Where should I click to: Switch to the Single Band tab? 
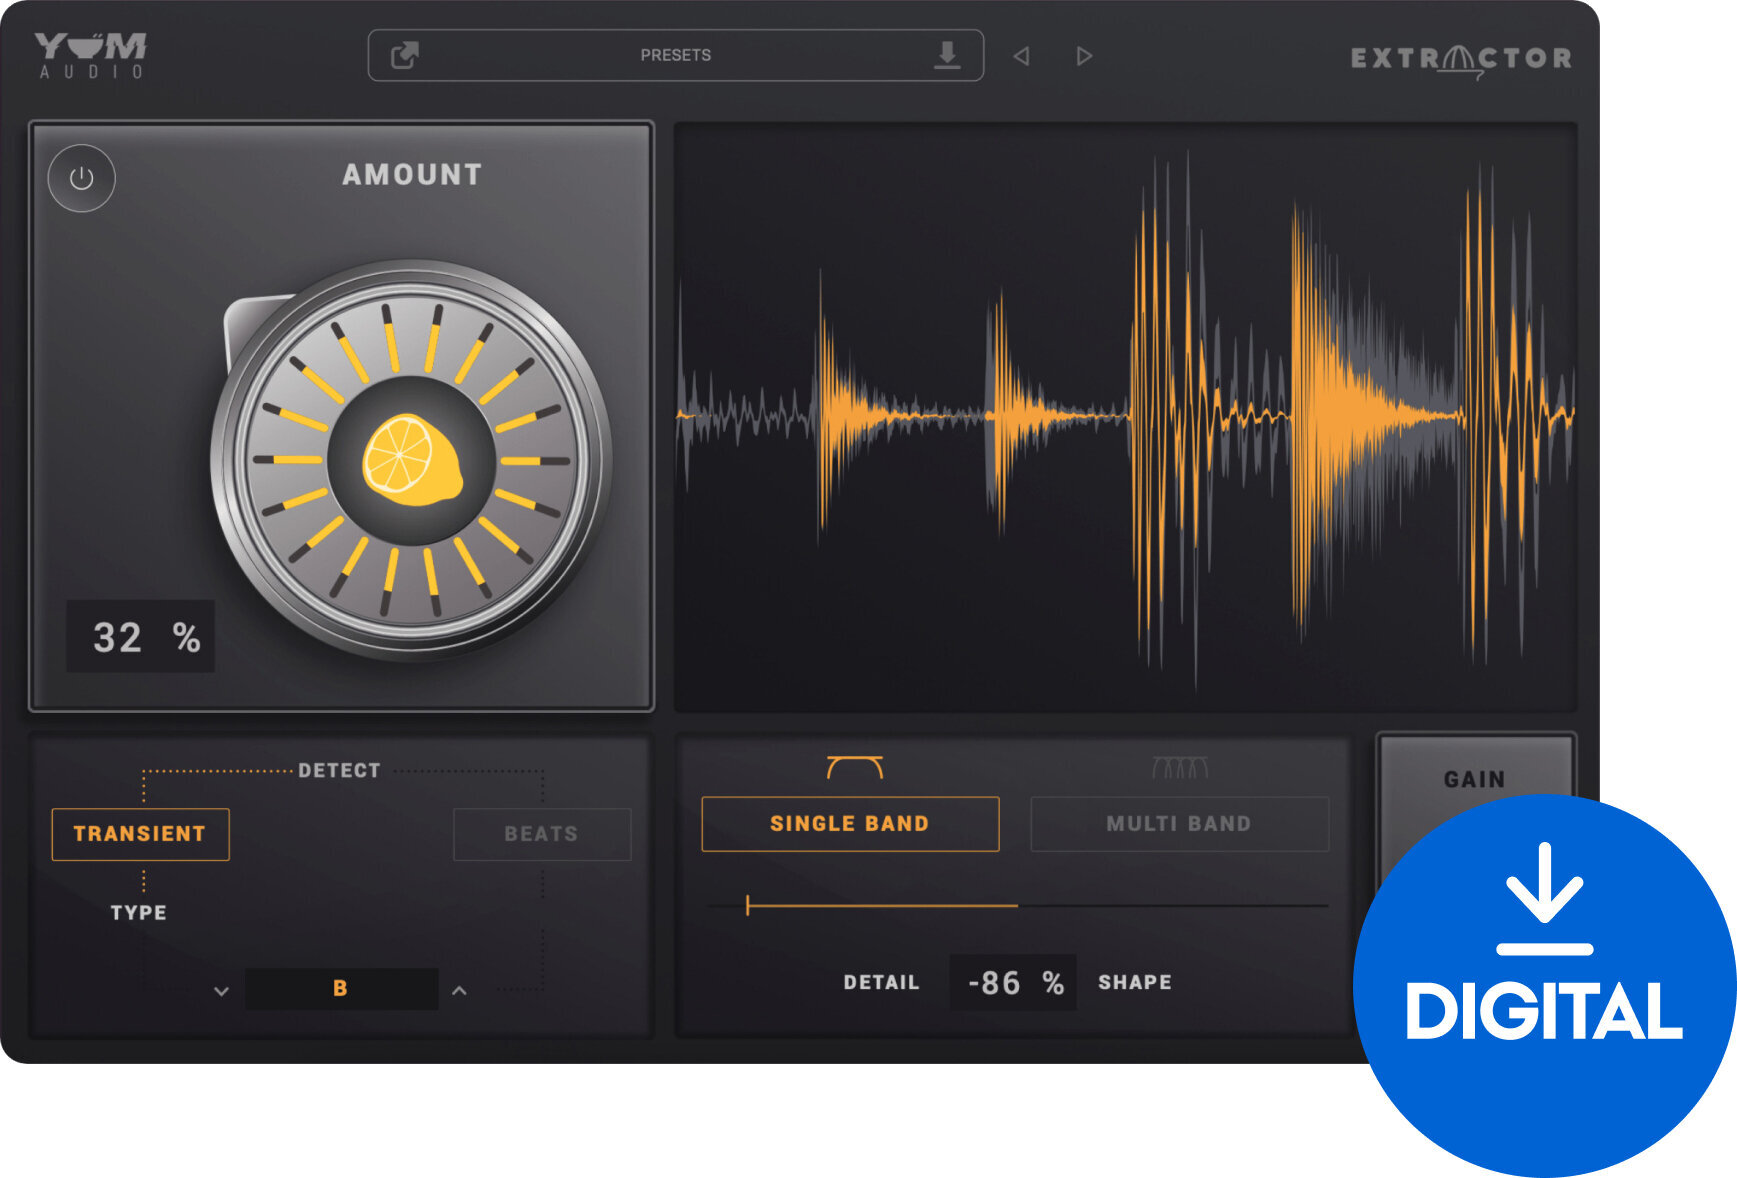[x=848, y=823]
